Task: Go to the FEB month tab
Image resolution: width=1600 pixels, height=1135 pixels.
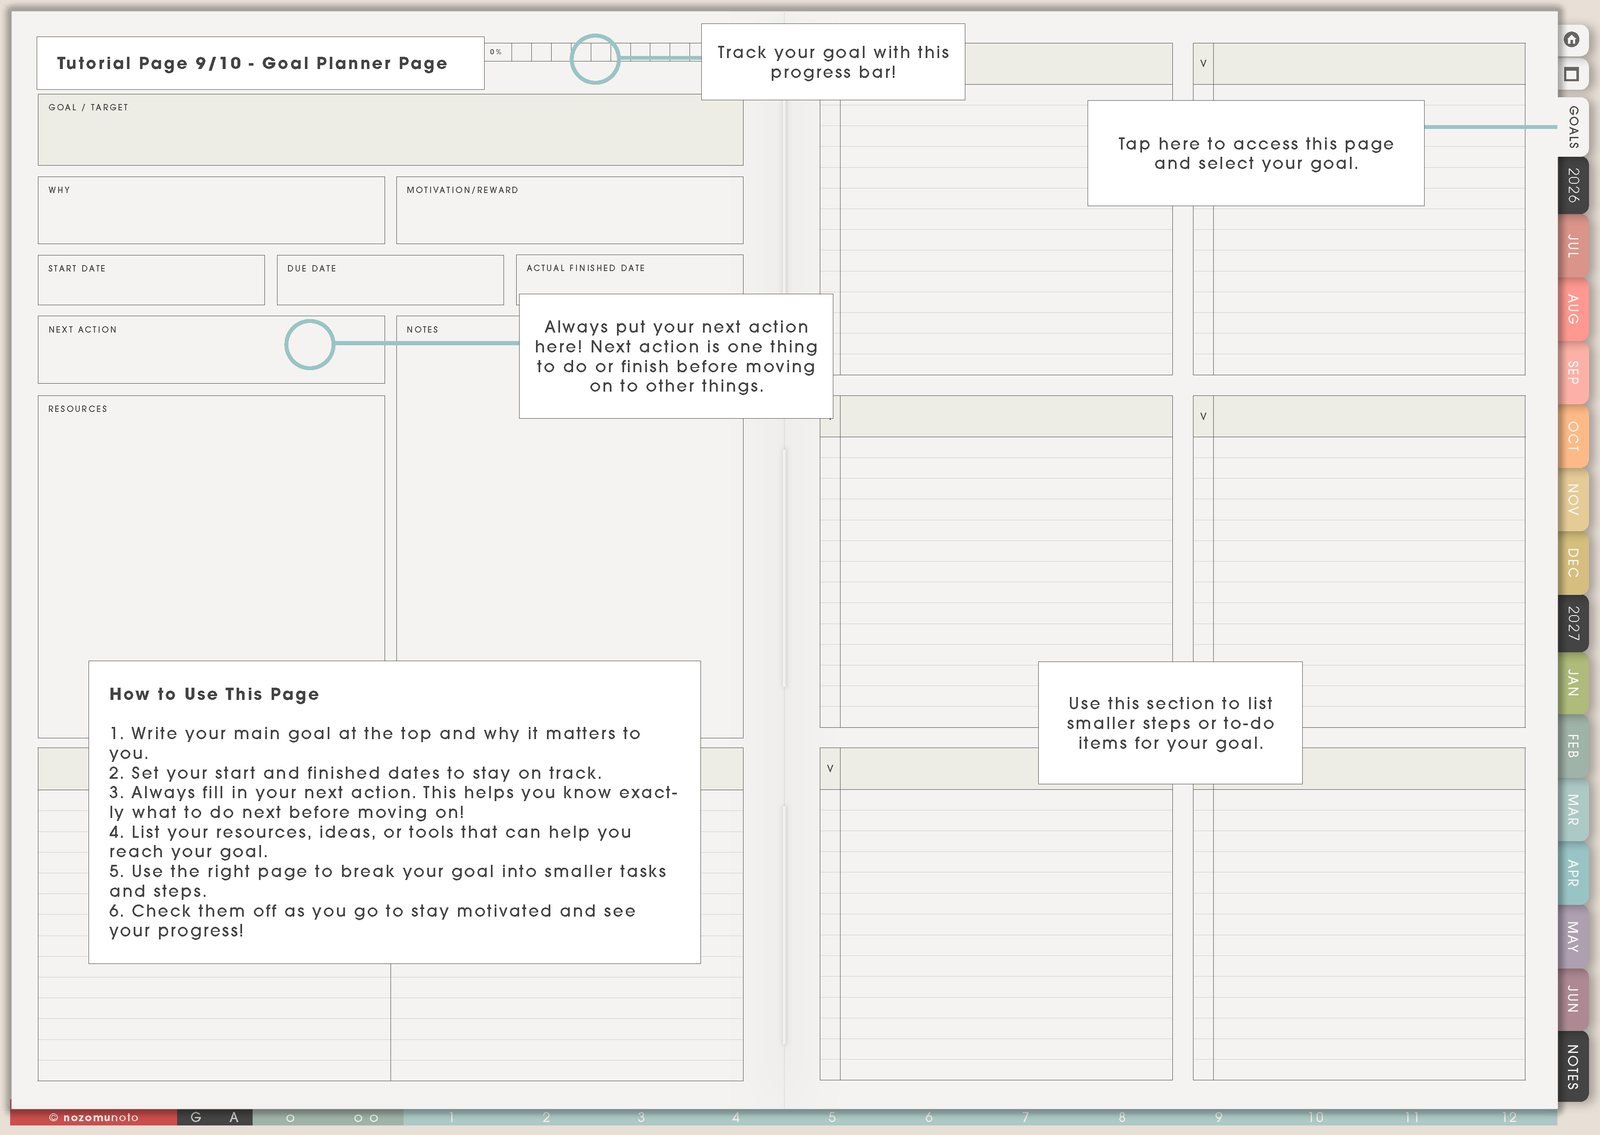Action: [x=1573, y=746]
